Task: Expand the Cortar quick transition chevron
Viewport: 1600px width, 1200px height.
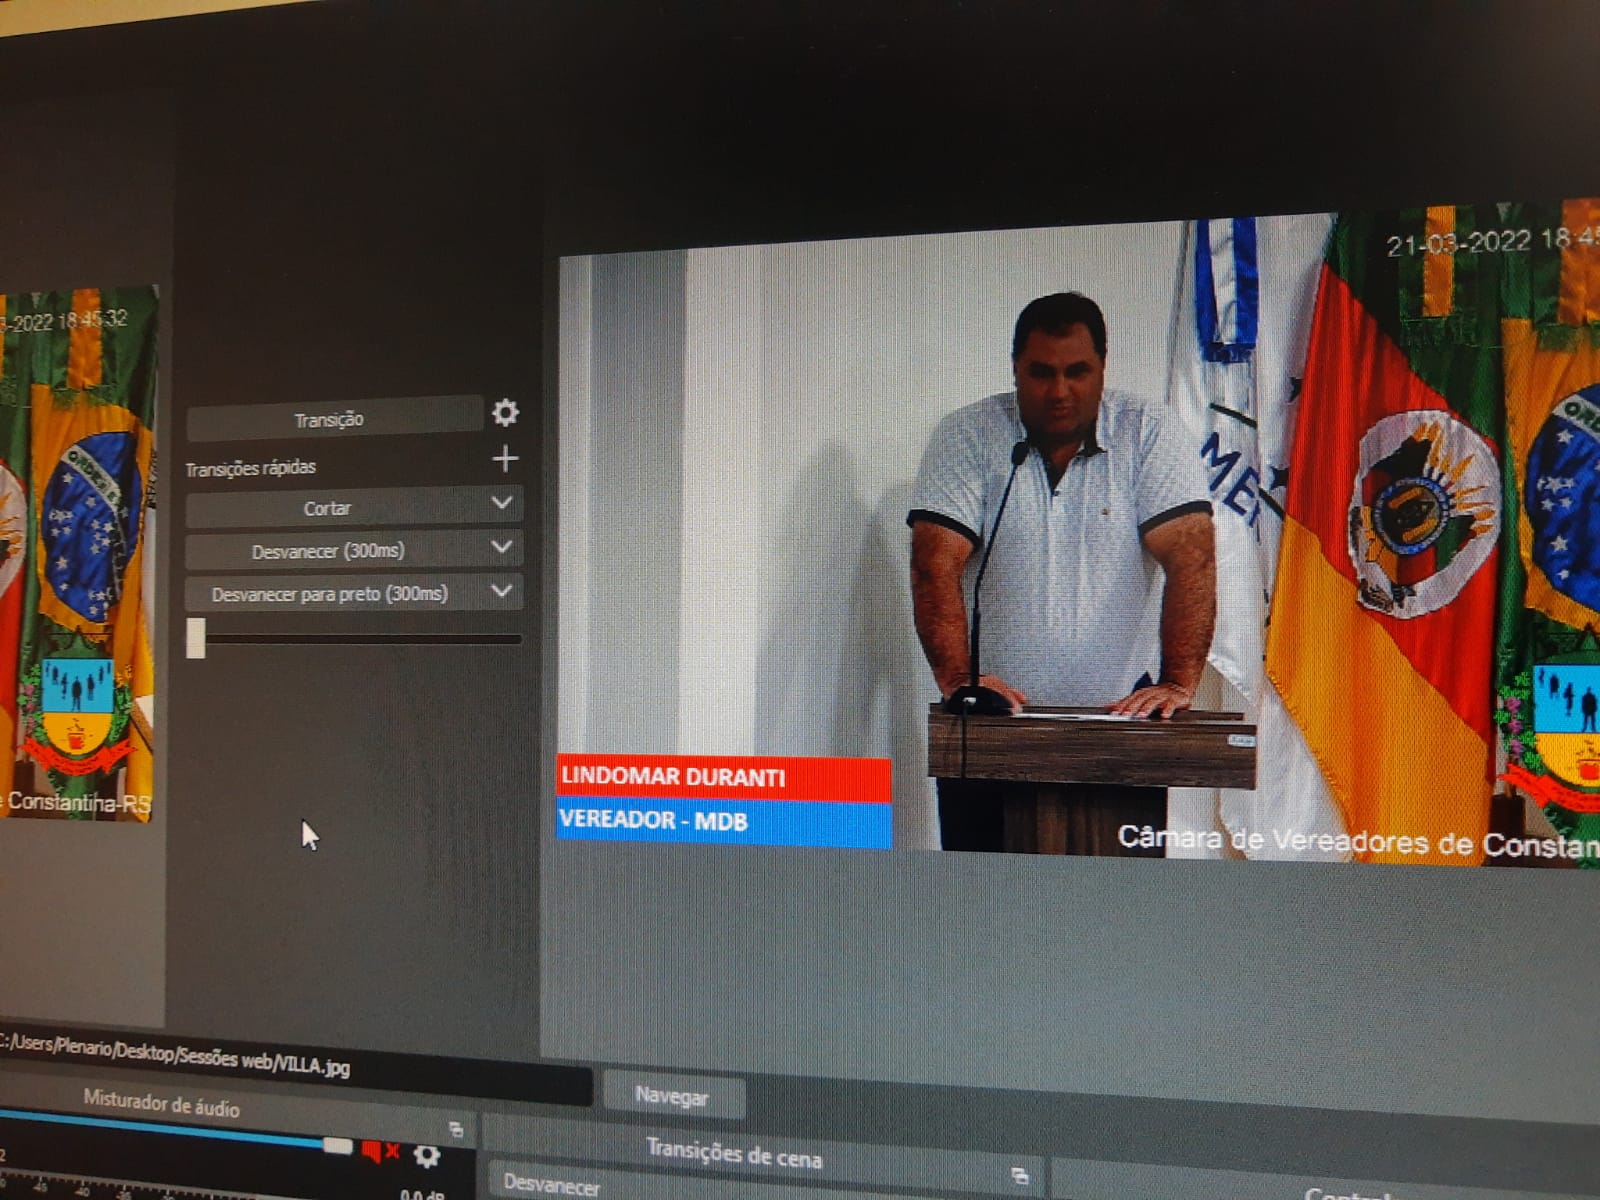Action: 502,503
